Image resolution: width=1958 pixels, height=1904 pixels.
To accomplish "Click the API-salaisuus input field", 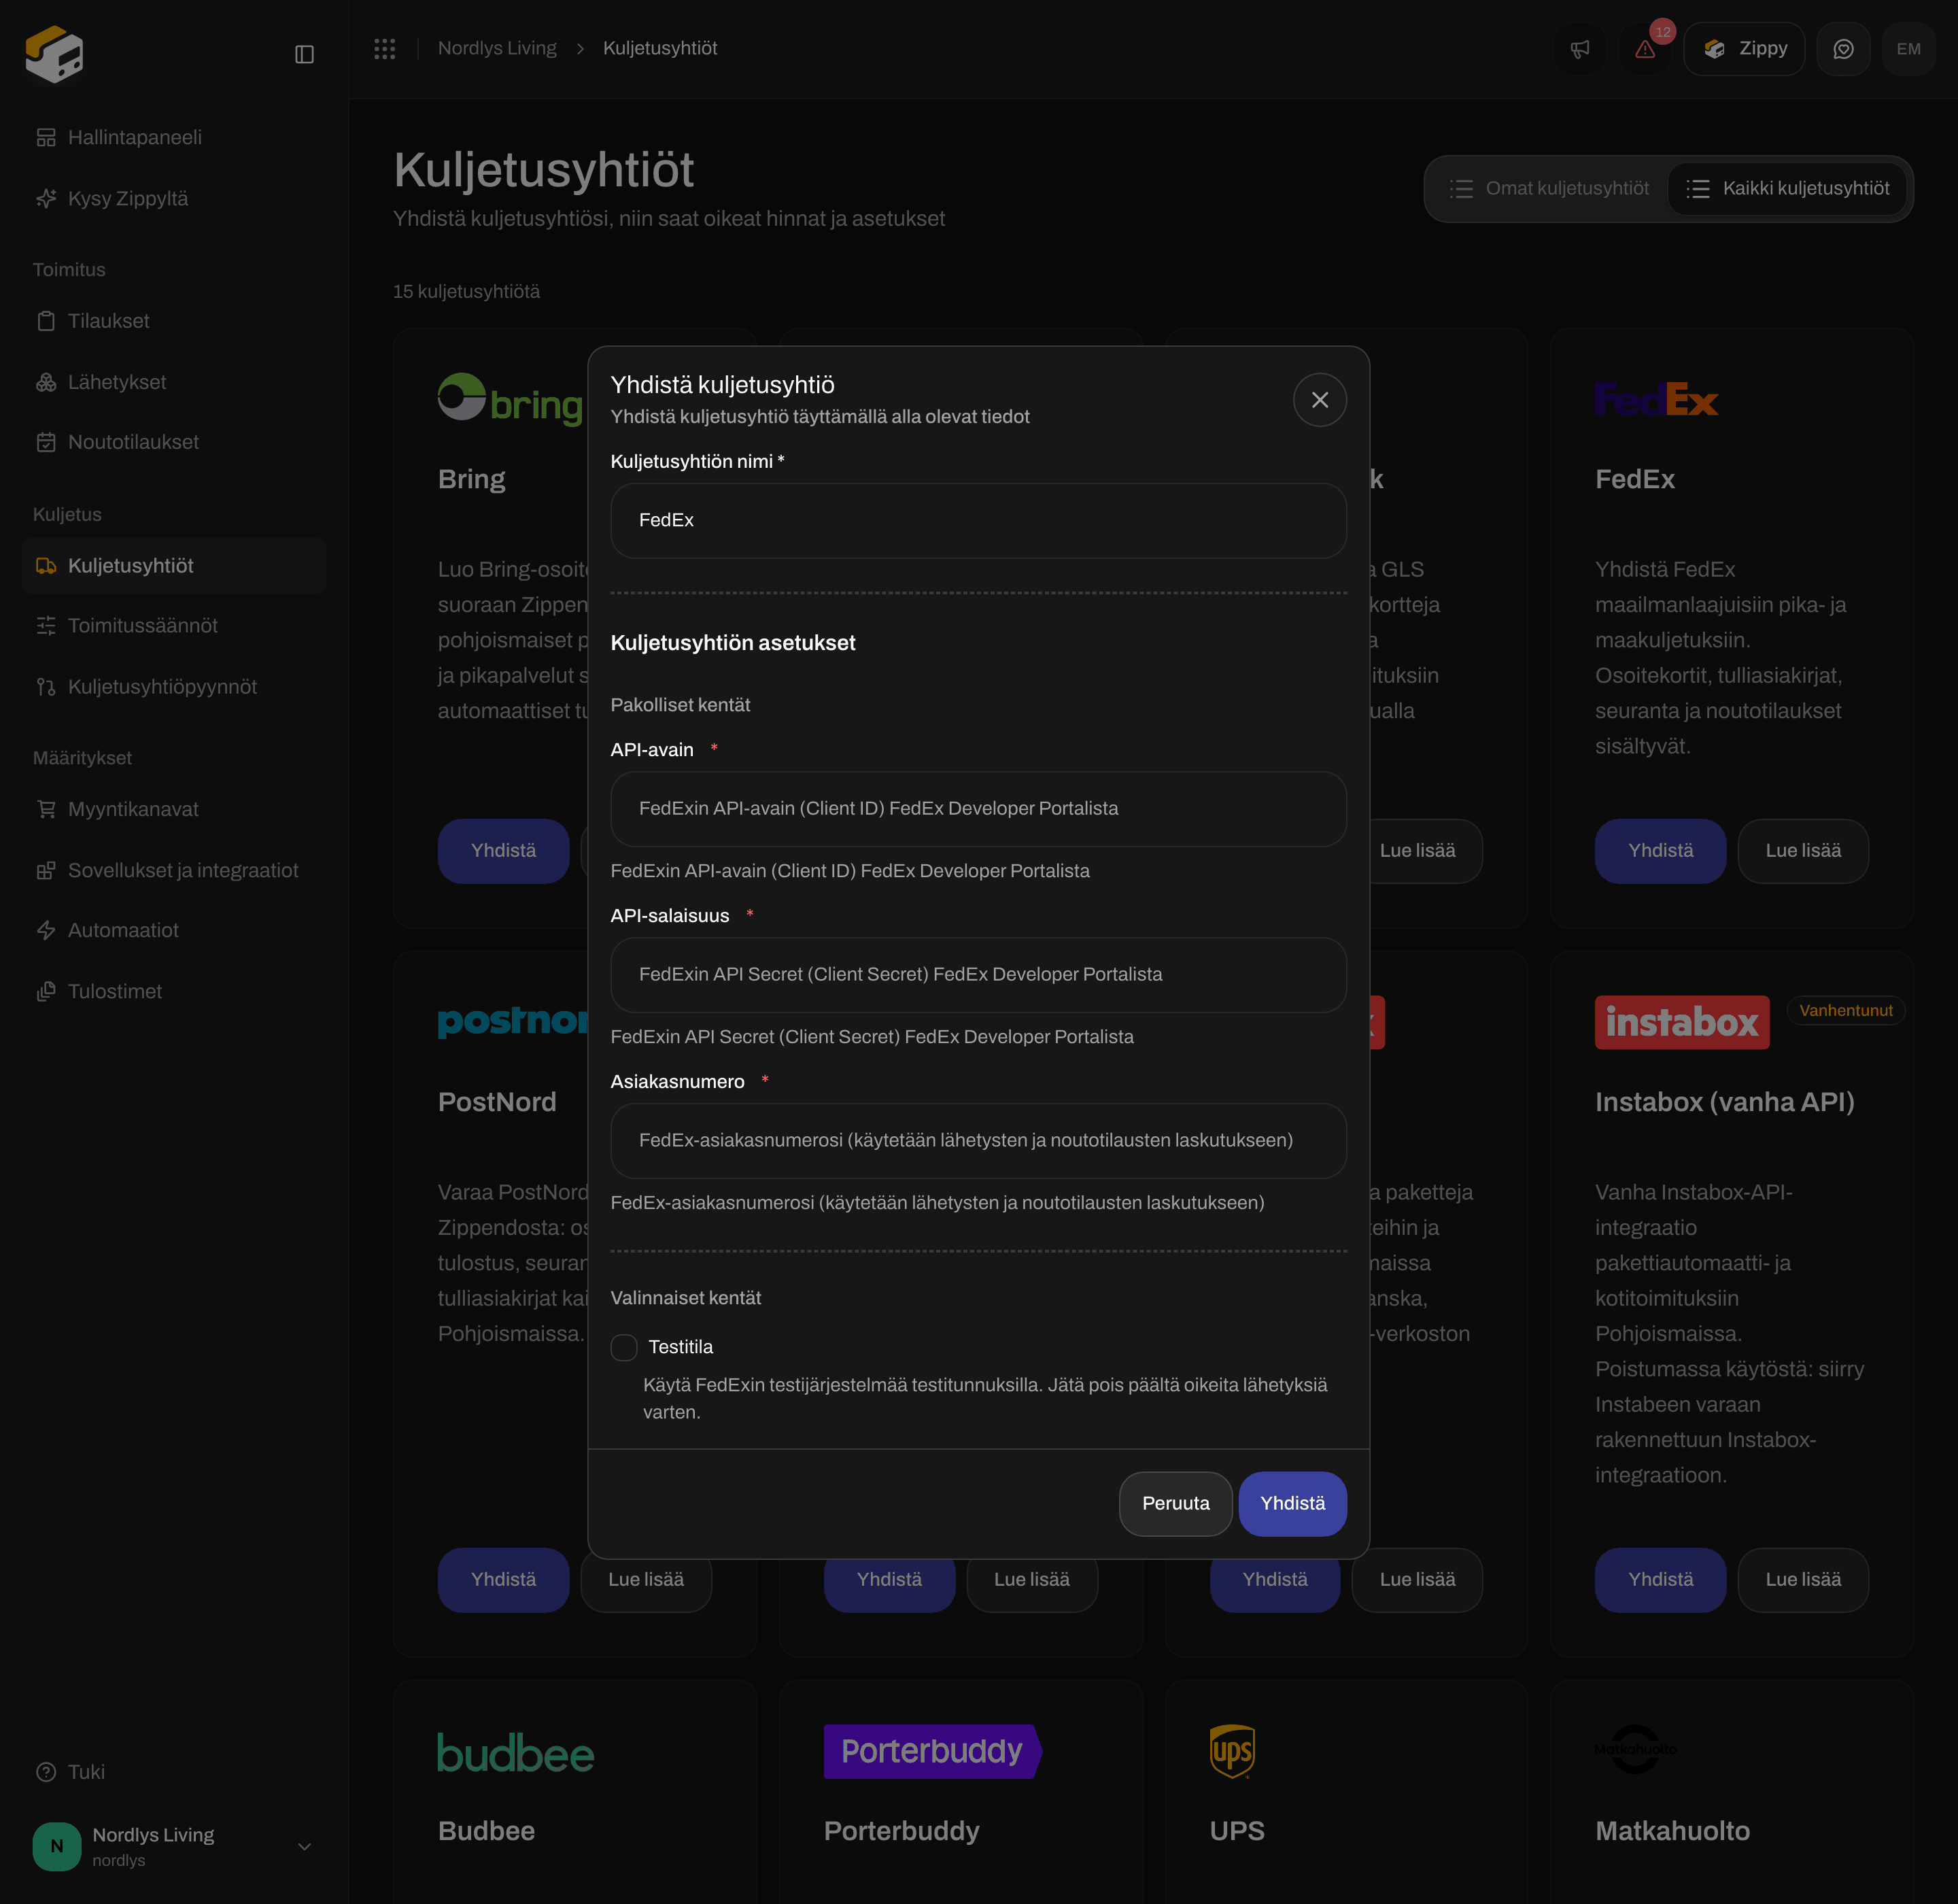I will (978, 975).
